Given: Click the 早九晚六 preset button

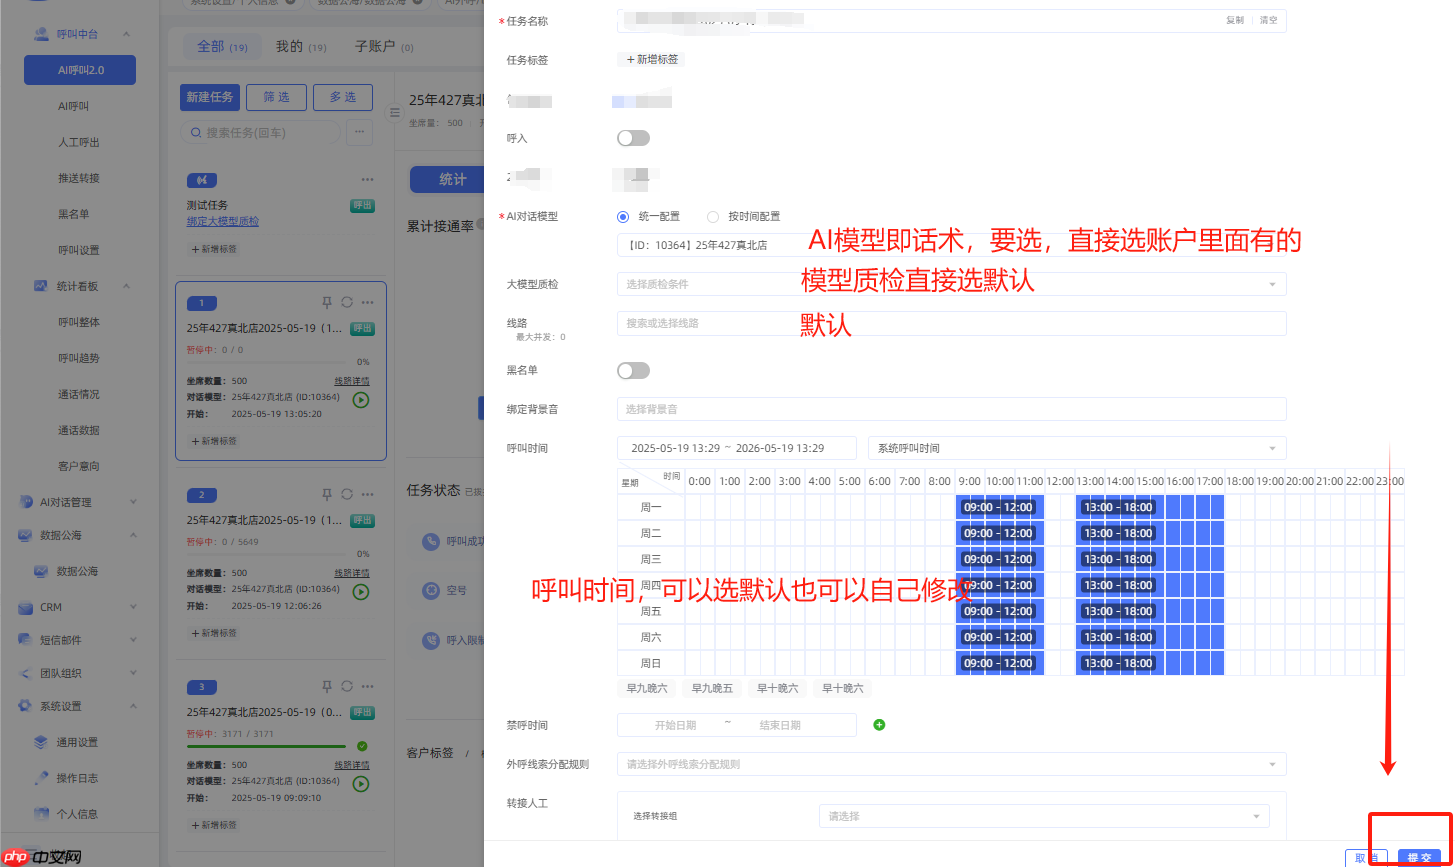Looking at the screenshot, I should click(646, 688).
